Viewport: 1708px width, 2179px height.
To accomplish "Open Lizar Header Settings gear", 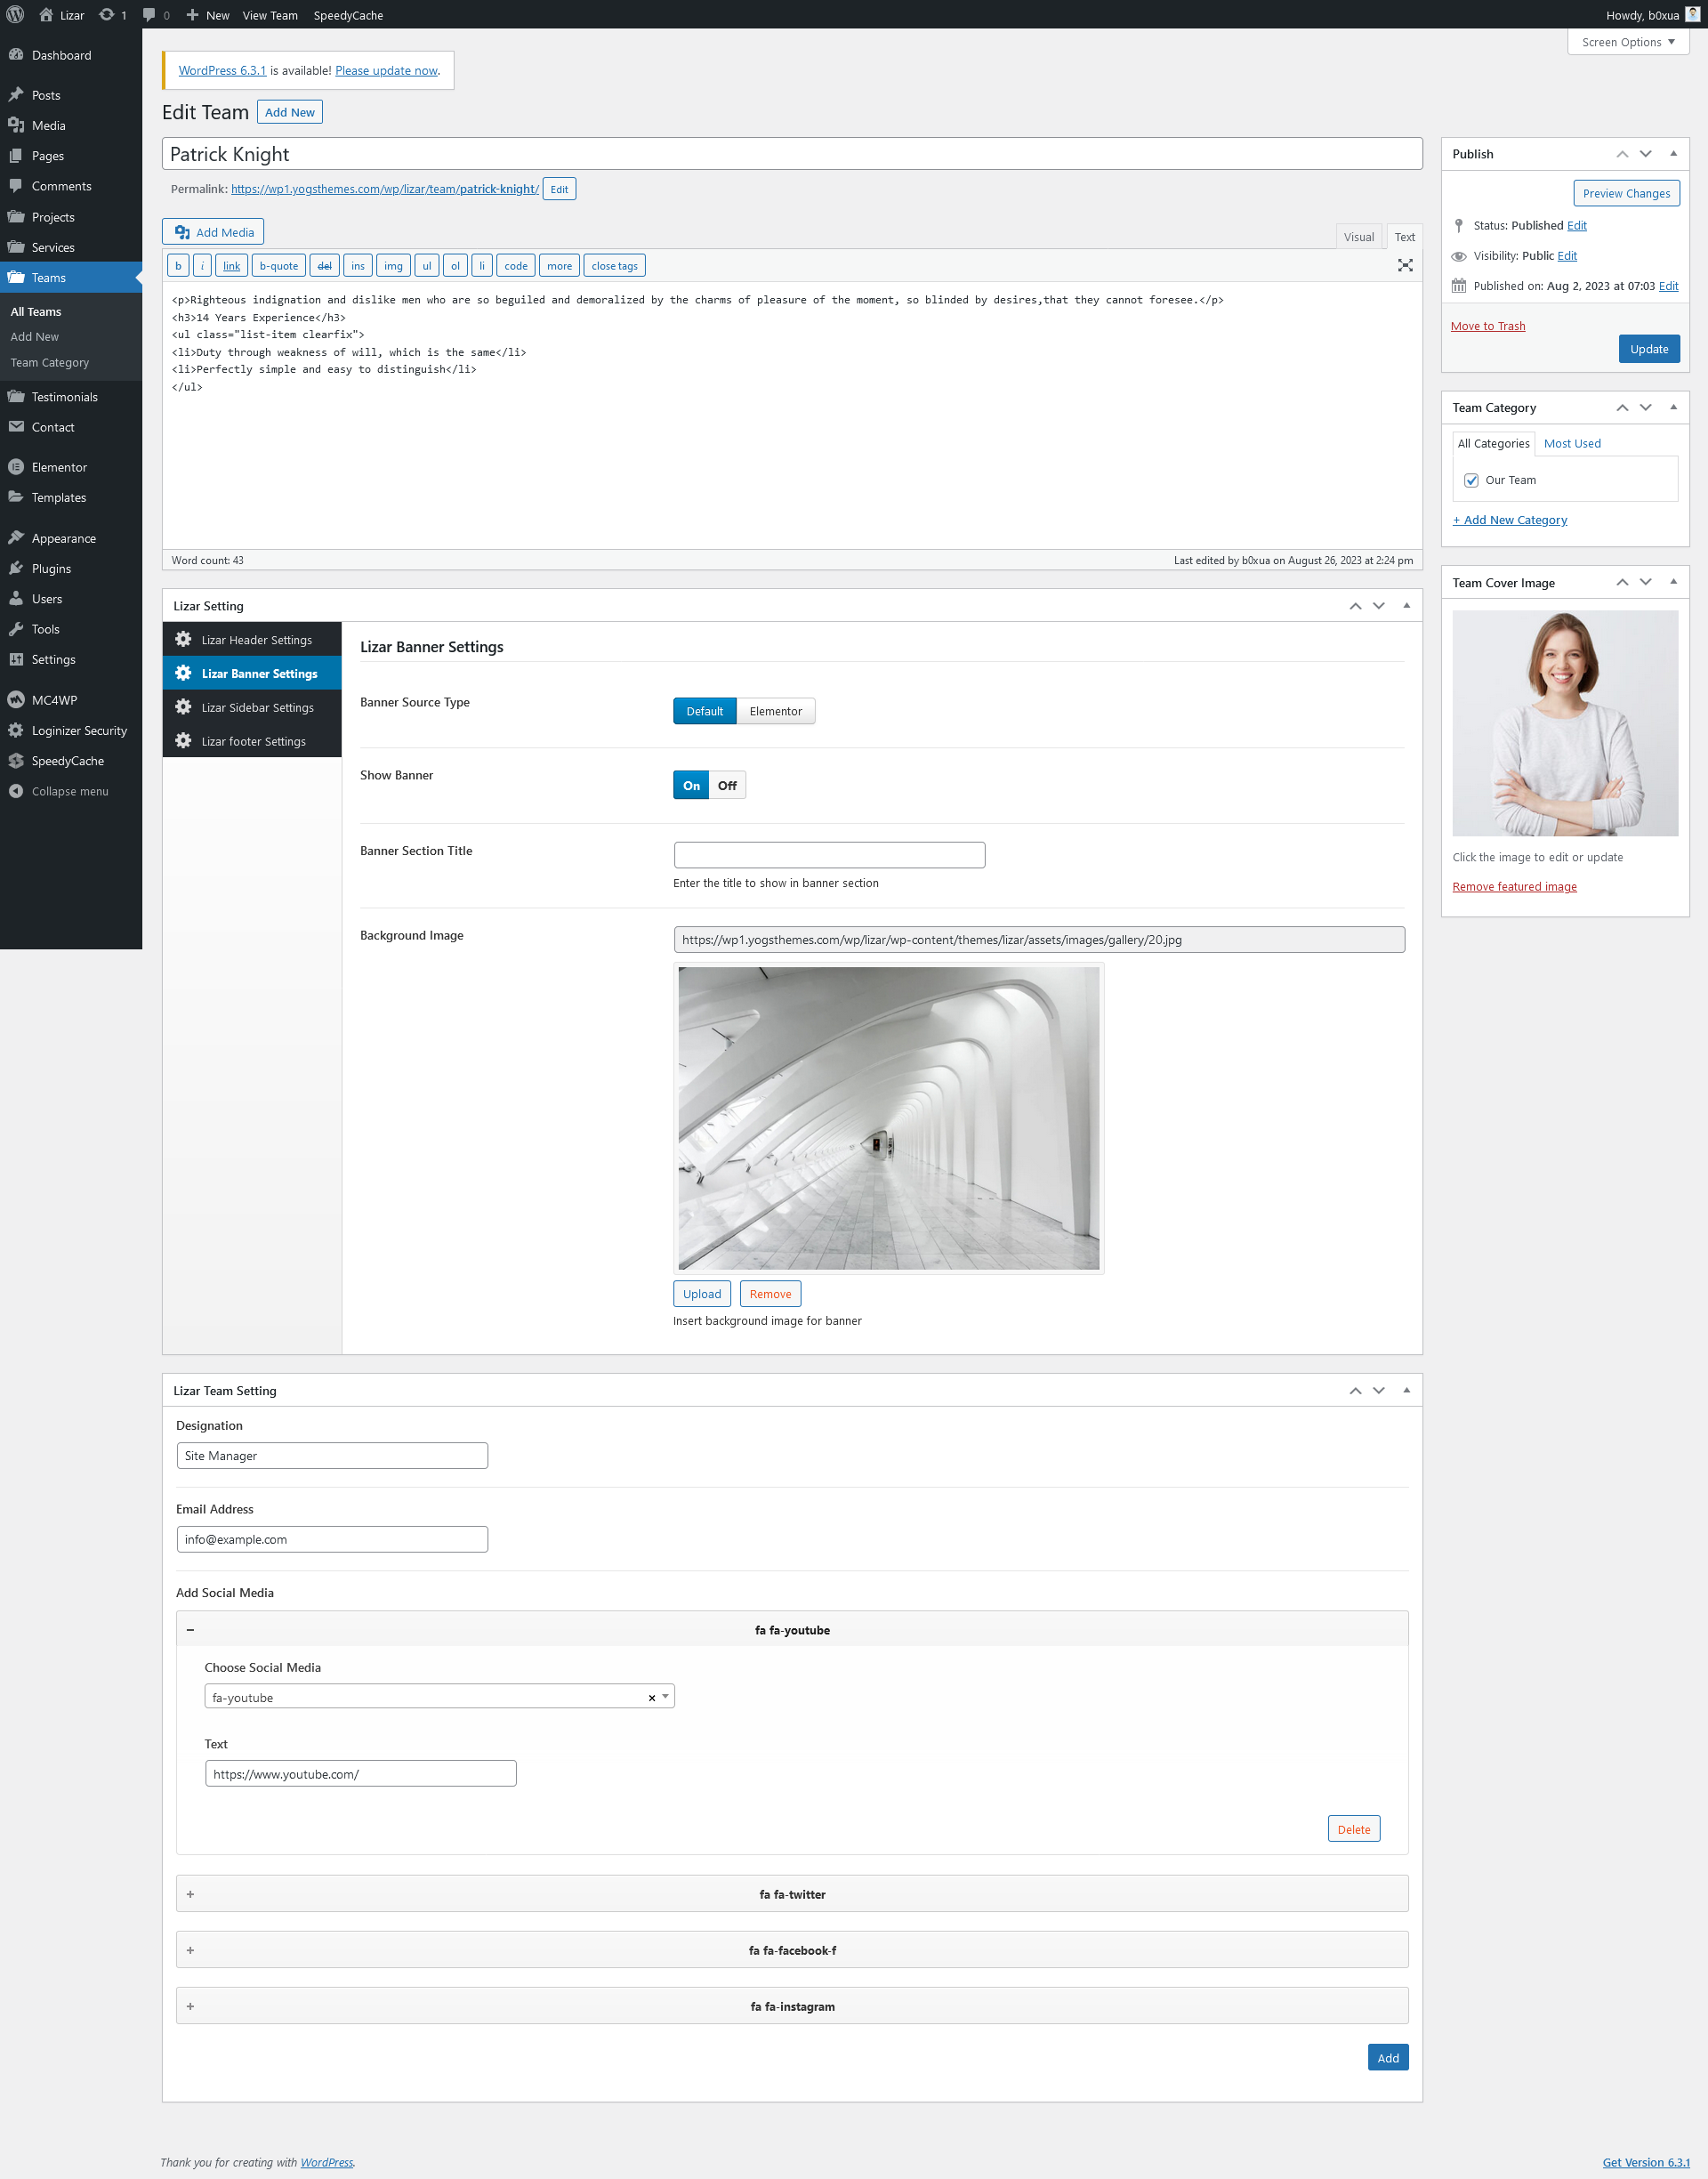I will pyautogui.click(x=183, y=639).
